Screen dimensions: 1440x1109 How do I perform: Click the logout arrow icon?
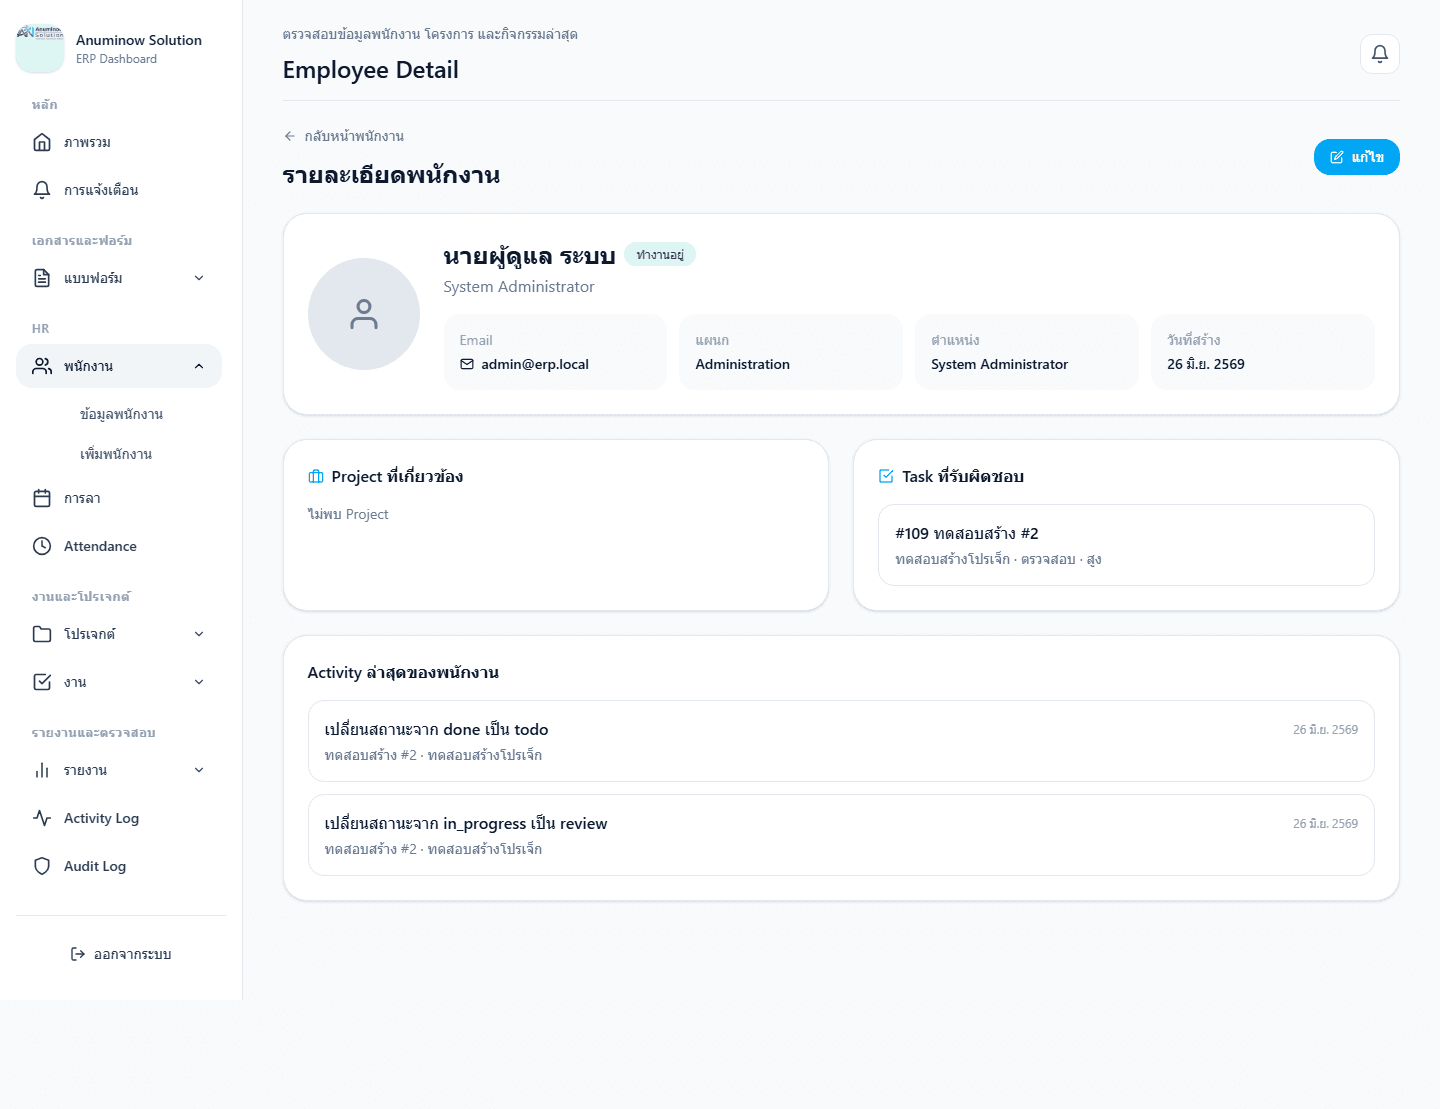[x=78, y=954]
